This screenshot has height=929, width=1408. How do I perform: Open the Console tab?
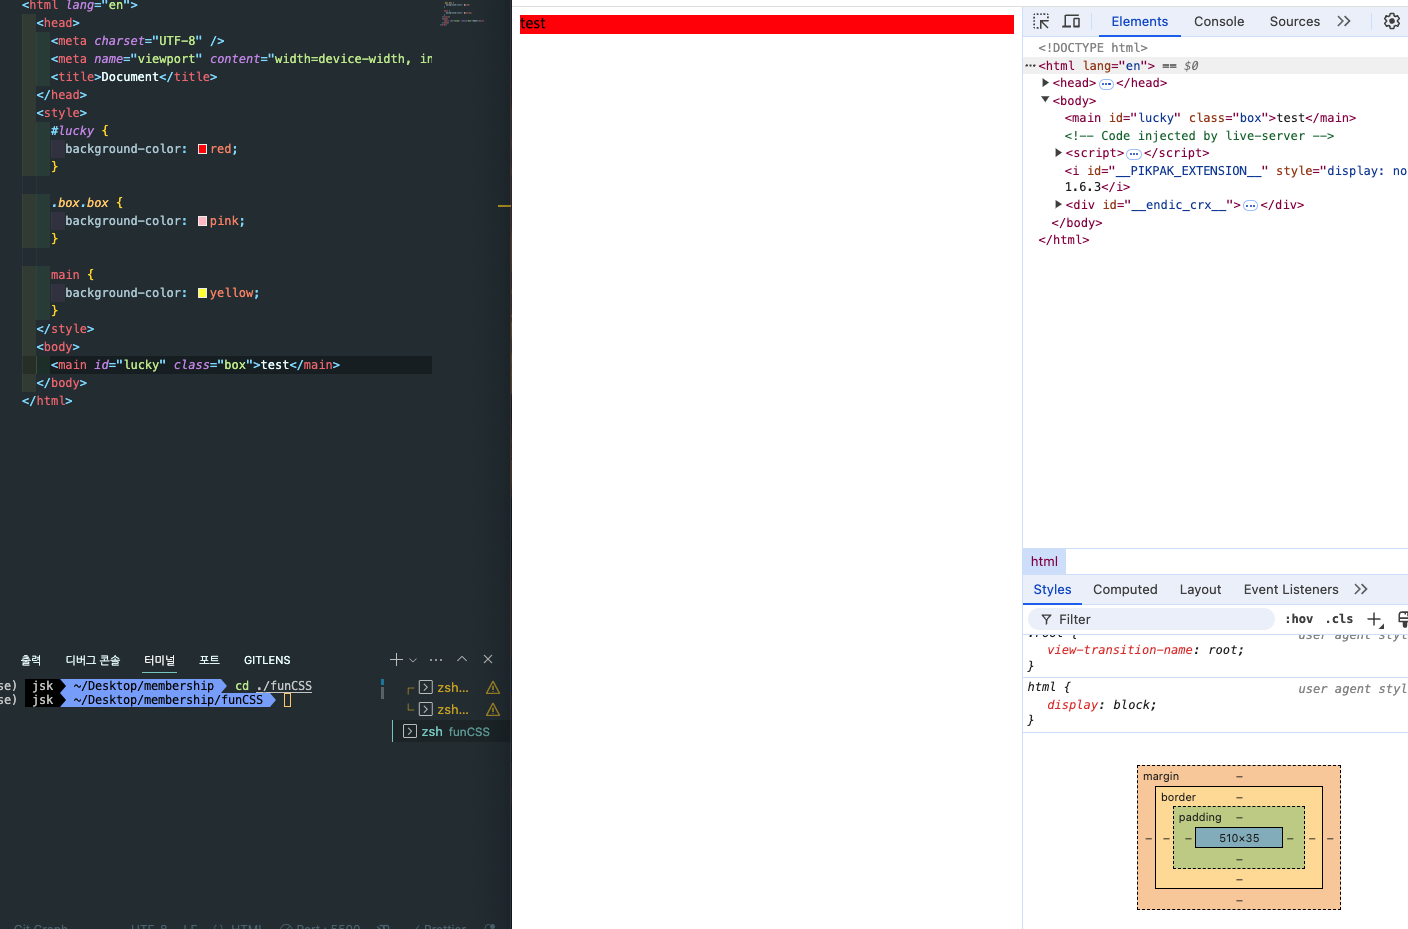click(x=1219, y=21)
